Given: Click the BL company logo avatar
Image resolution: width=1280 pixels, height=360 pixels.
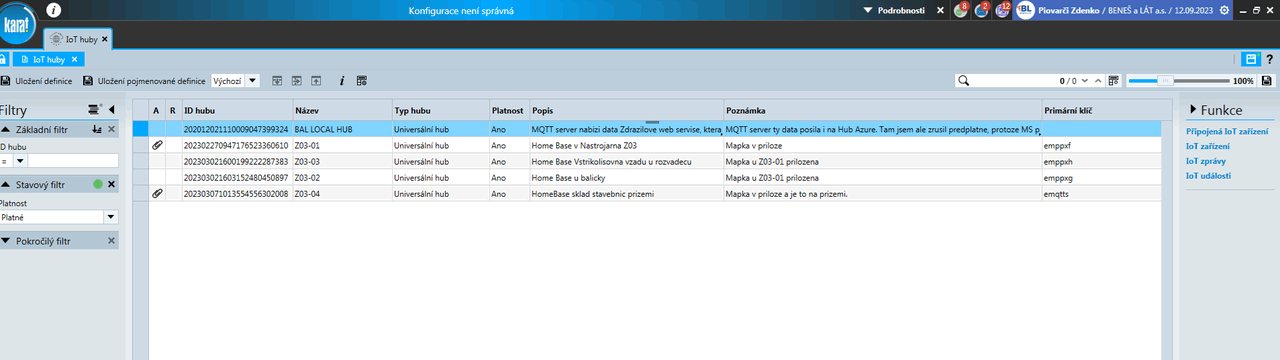Looking at the screenshot, I should (x=1025, y=10).
